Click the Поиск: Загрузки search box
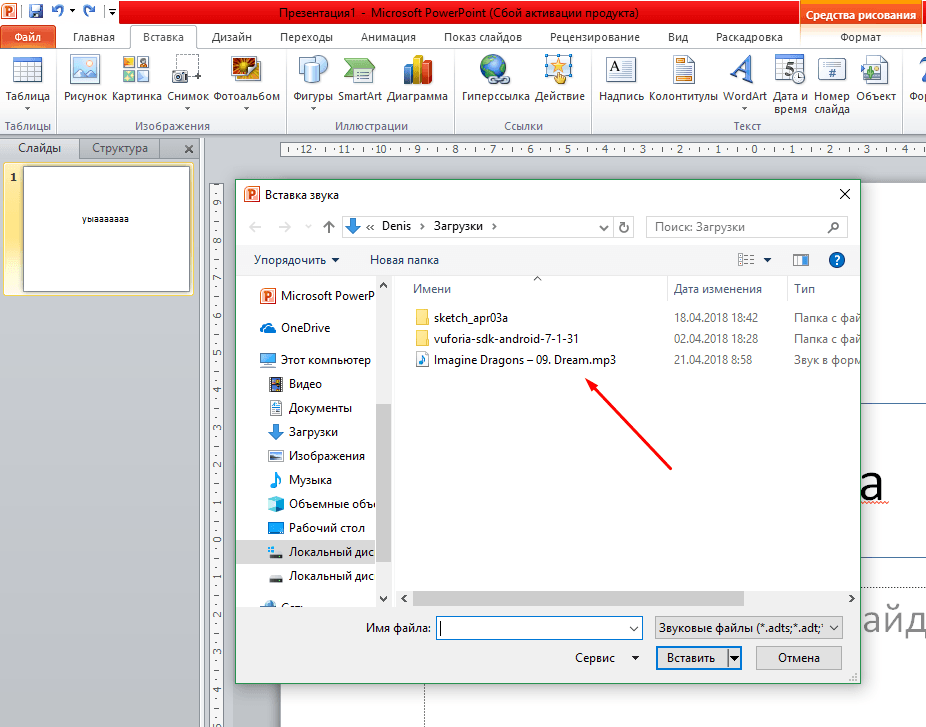This screenshot has height=727, width=926. point(746,227)
